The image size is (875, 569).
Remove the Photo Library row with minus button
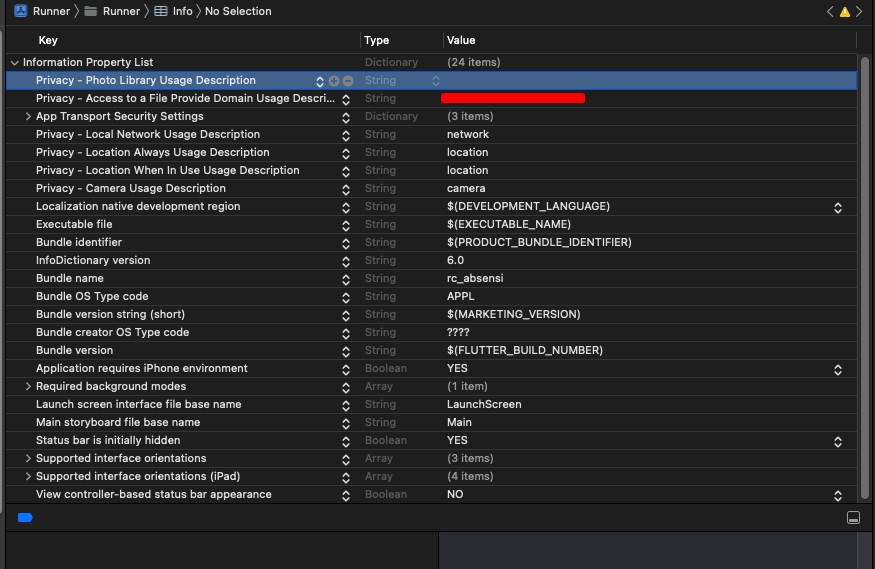[347, 81]
